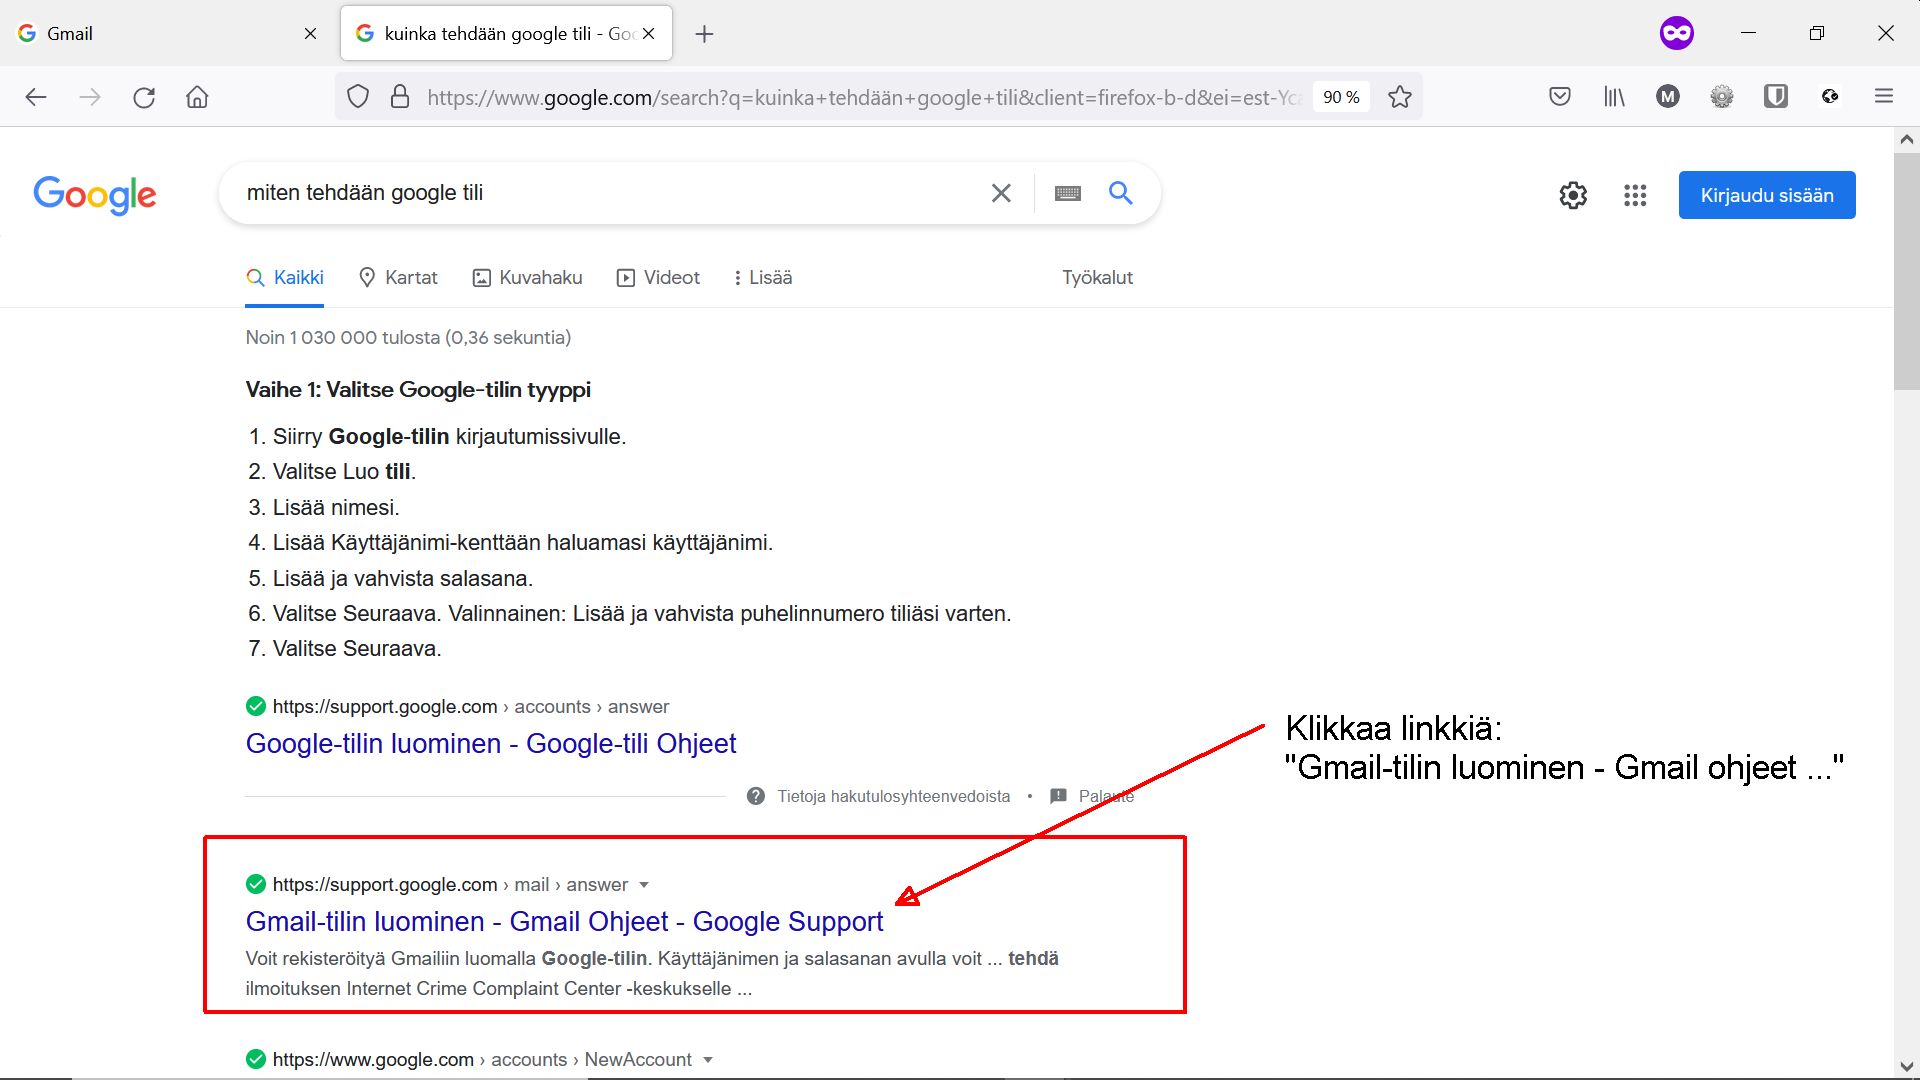Click the green check beside support.google.com accounts
The height and width of the screenshot is (1080, 1920).
(x=256, y=706)
